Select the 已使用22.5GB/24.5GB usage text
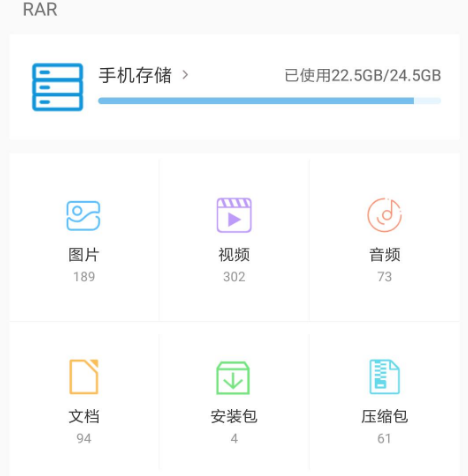This screenshot has width=468, height=476. point(363,75)
